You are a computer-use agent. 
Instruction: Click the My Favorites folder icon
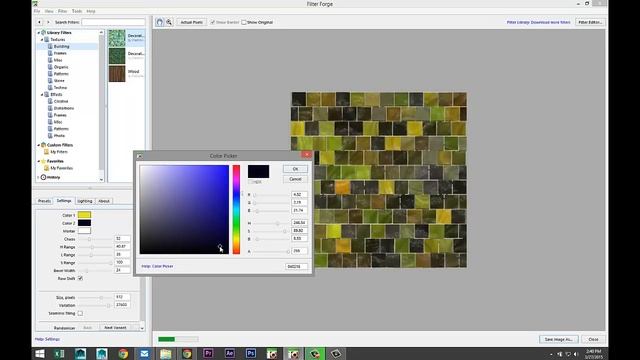[47, 168]
